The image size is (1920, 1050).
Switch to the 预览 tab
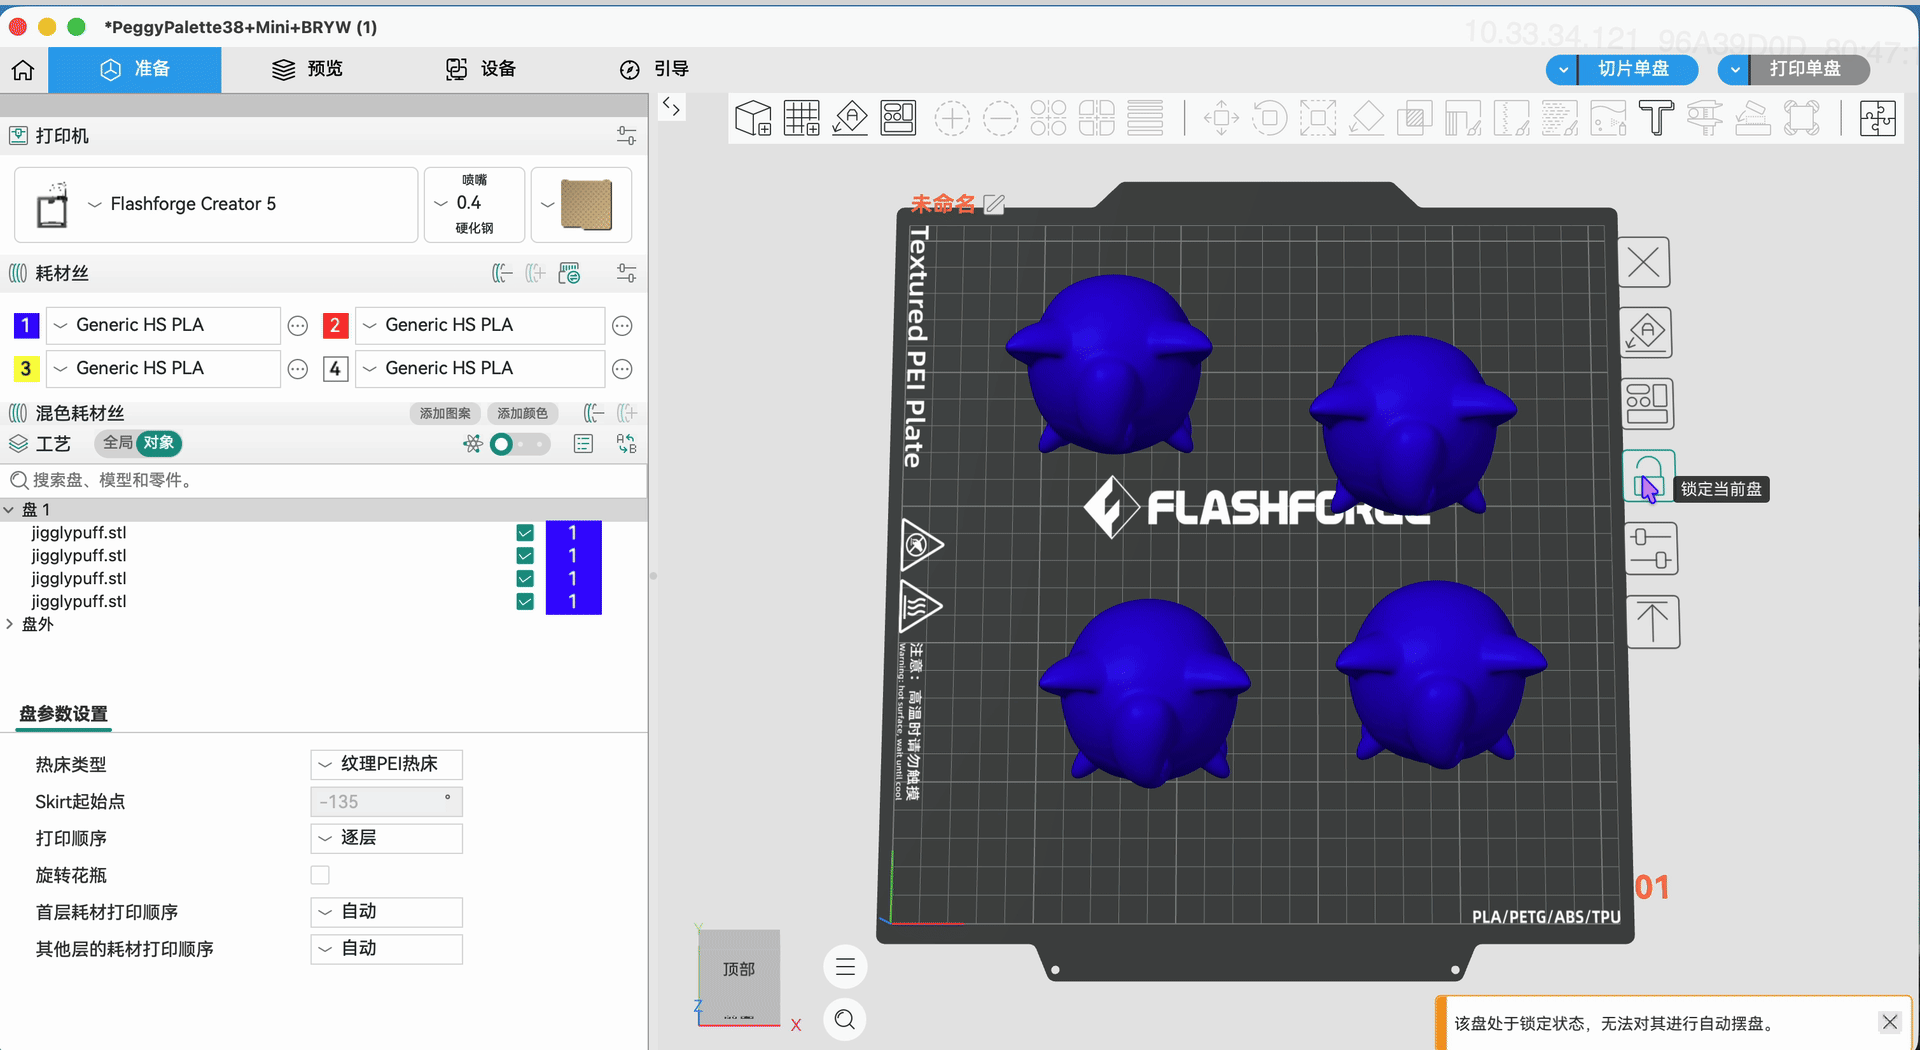(x=308, y=70)
